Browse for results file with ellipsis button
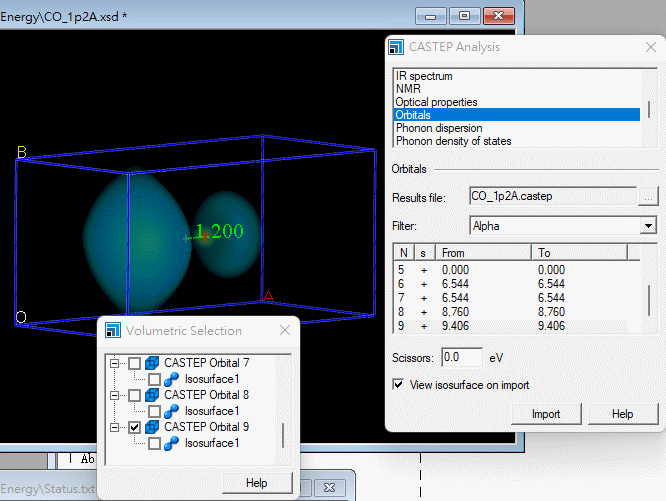The width and height of the screenshot is (666, 501). (x=649, y=196)
